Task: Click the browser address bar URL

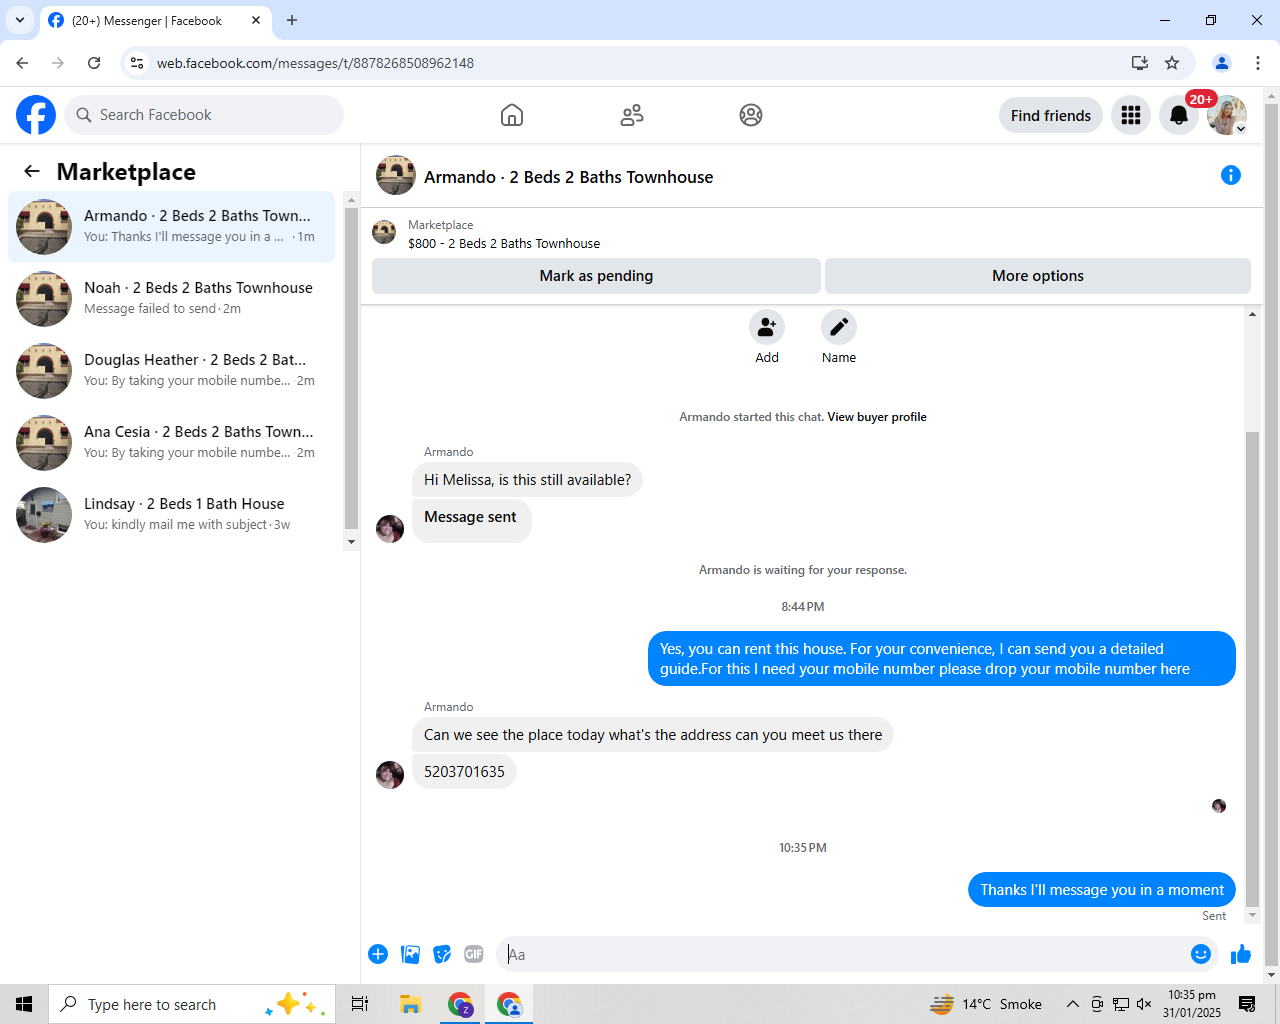Action: (315, 63)
